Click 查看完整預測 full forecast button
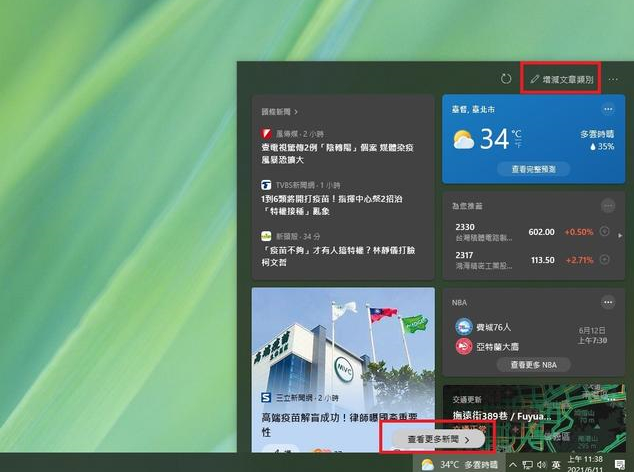Screen dimensions: 634x472 coord(534,169)
